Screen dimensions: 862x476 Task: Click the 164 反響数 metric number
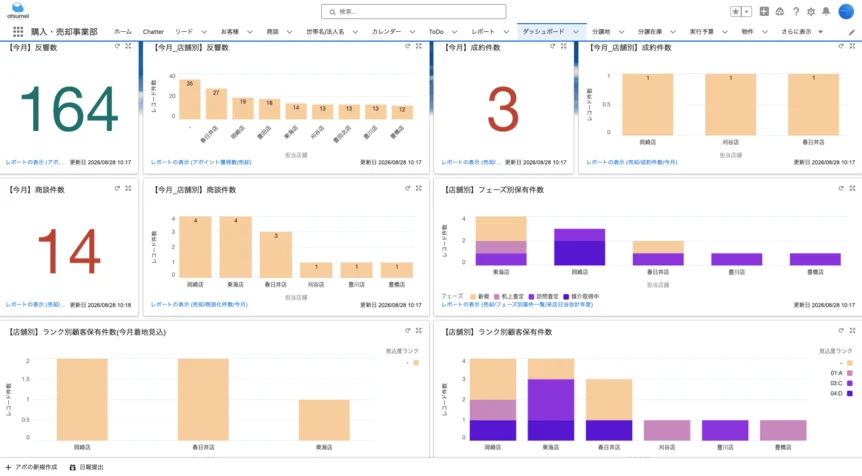69,109
